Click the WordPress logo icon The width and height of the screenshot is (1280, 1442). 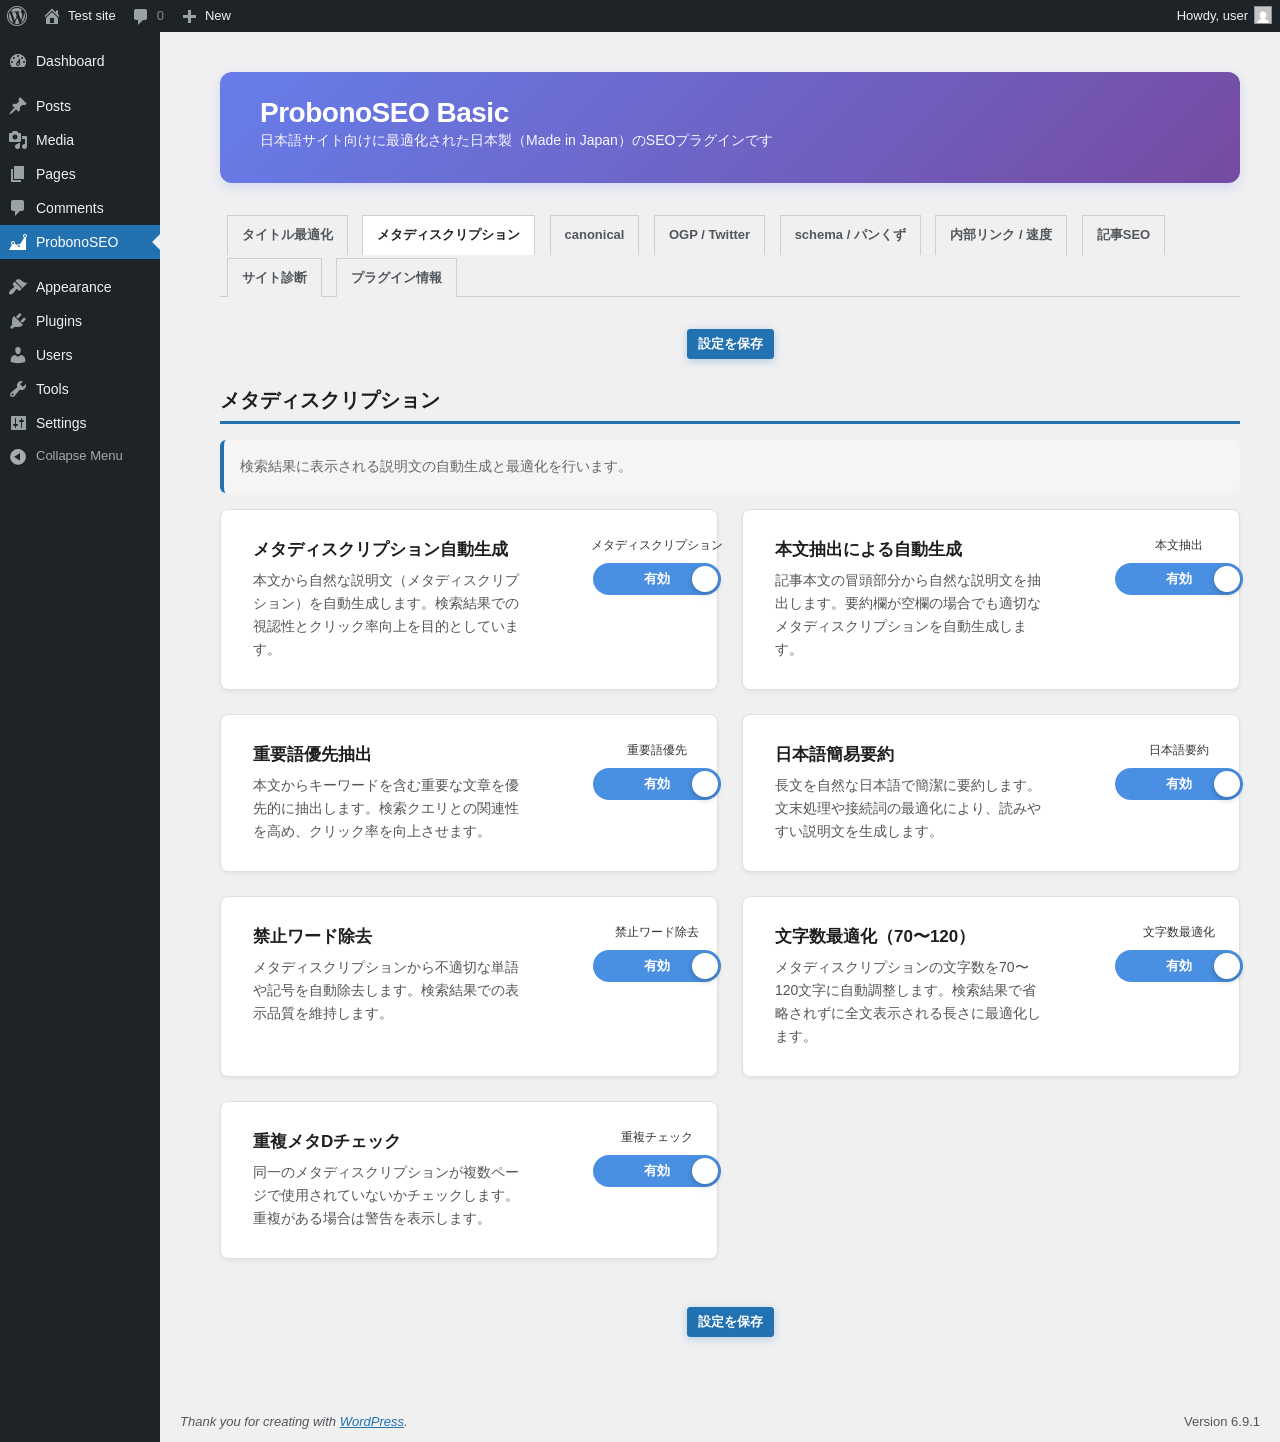click(17, 16)
